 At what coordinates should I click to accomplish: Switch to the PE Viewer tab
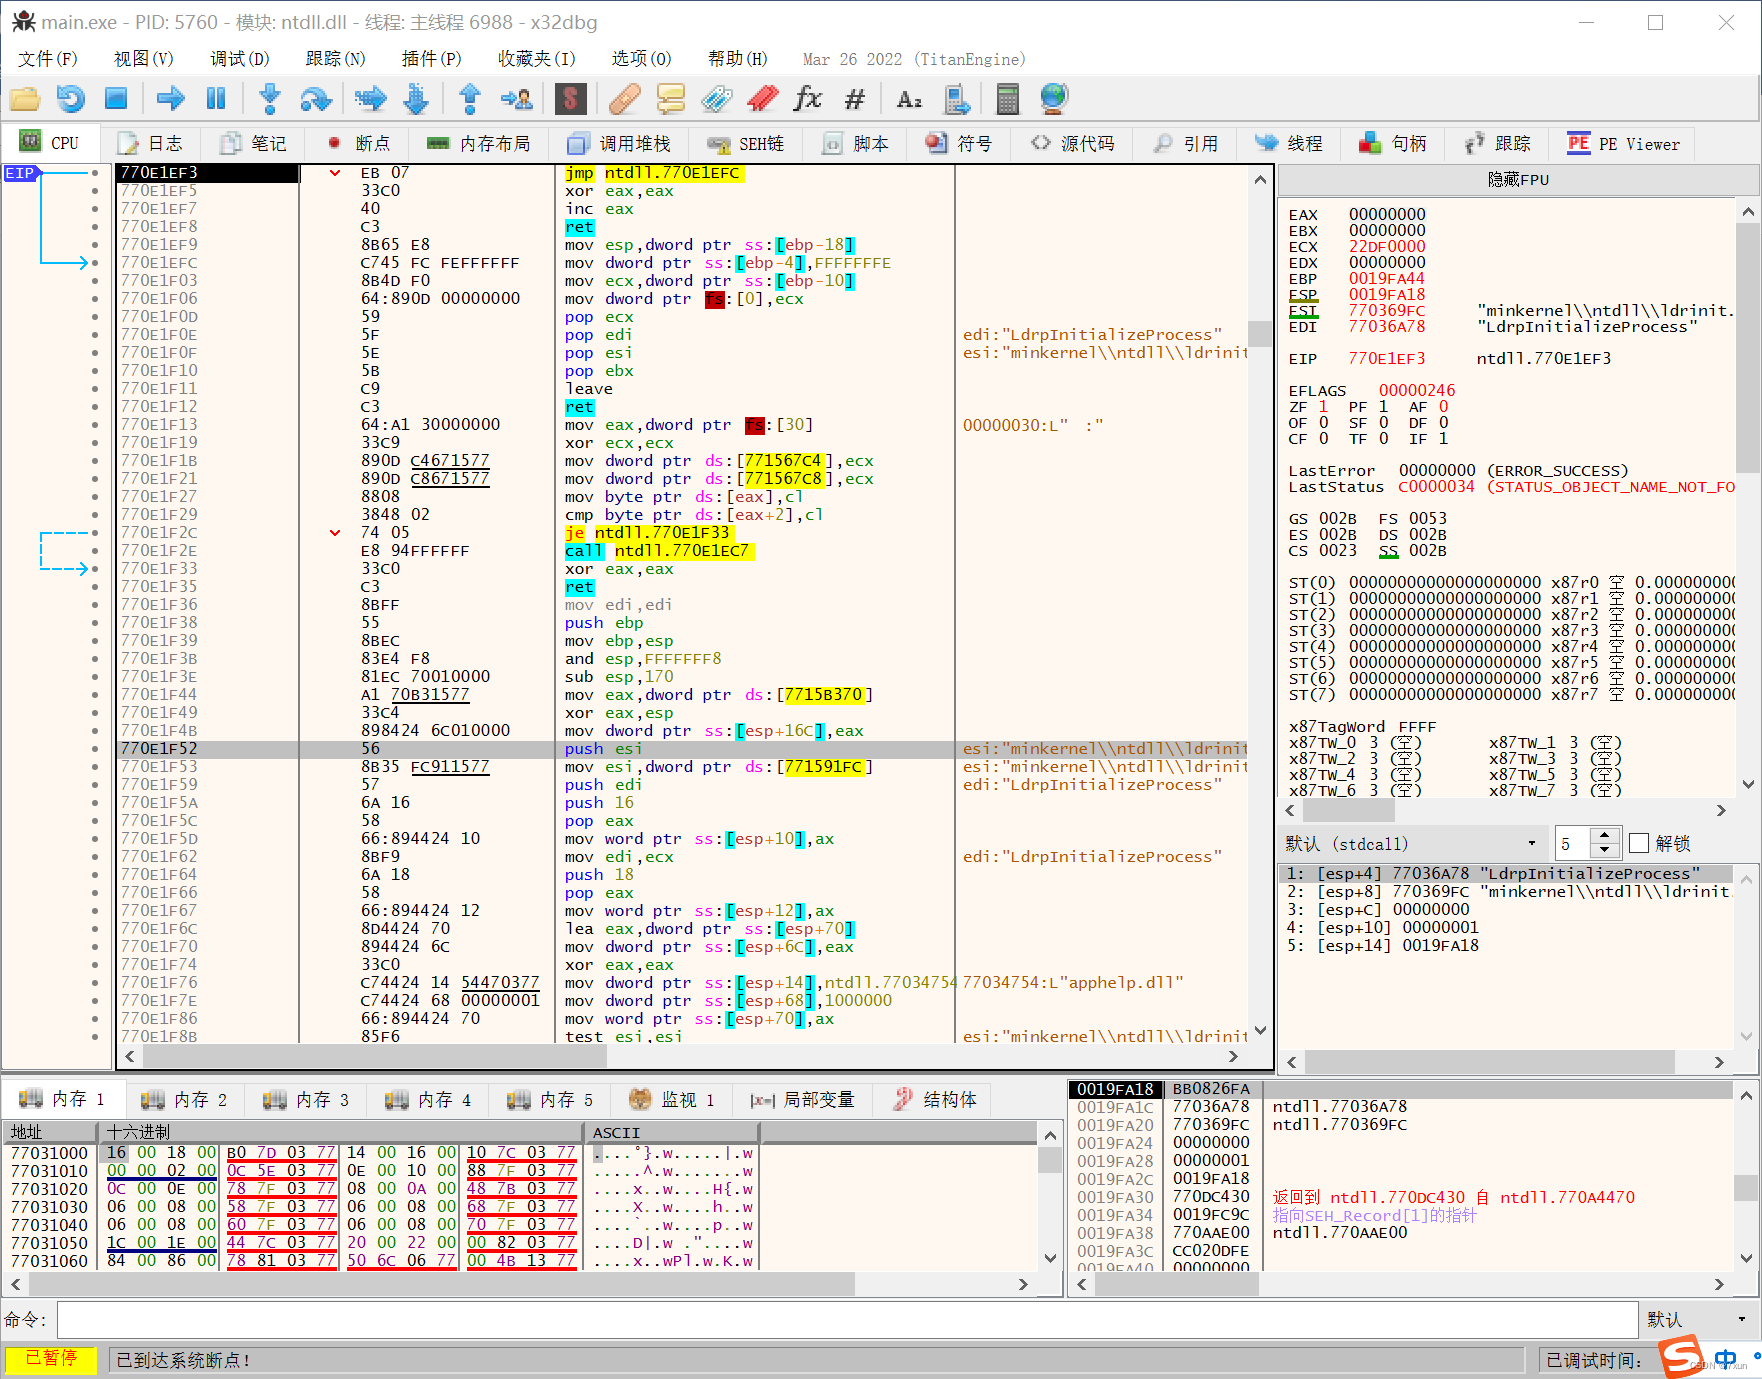click(1623, 143)
